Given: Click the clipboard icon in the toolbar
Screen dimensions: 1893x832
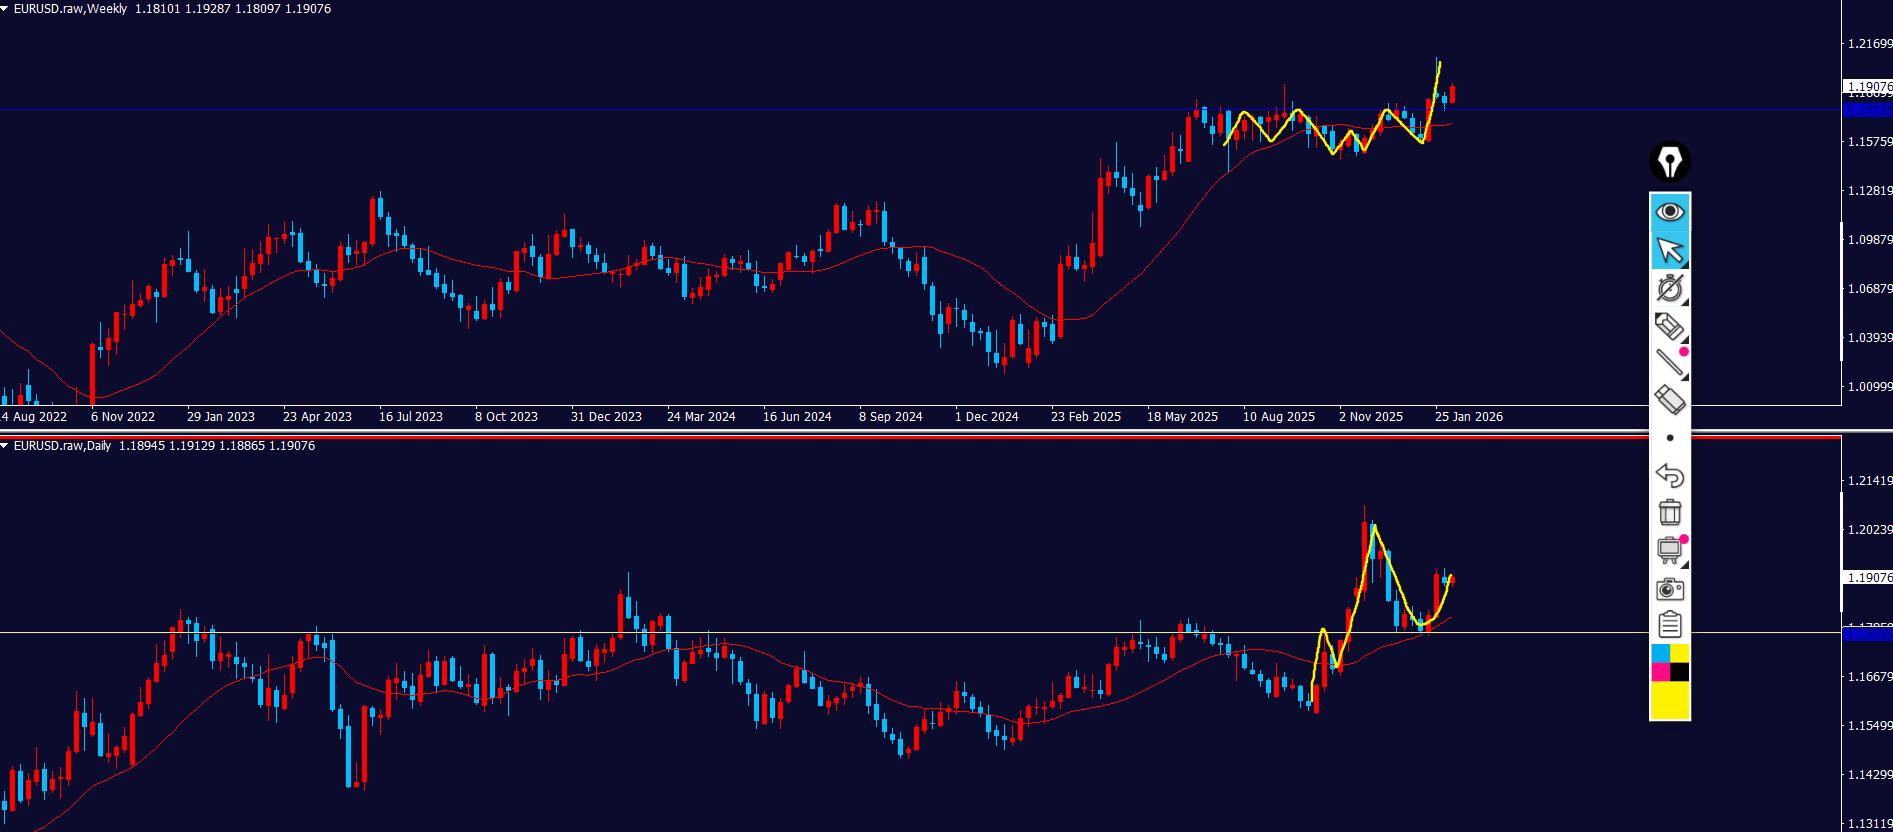Looking at the screenshot, I should 1669,625.
